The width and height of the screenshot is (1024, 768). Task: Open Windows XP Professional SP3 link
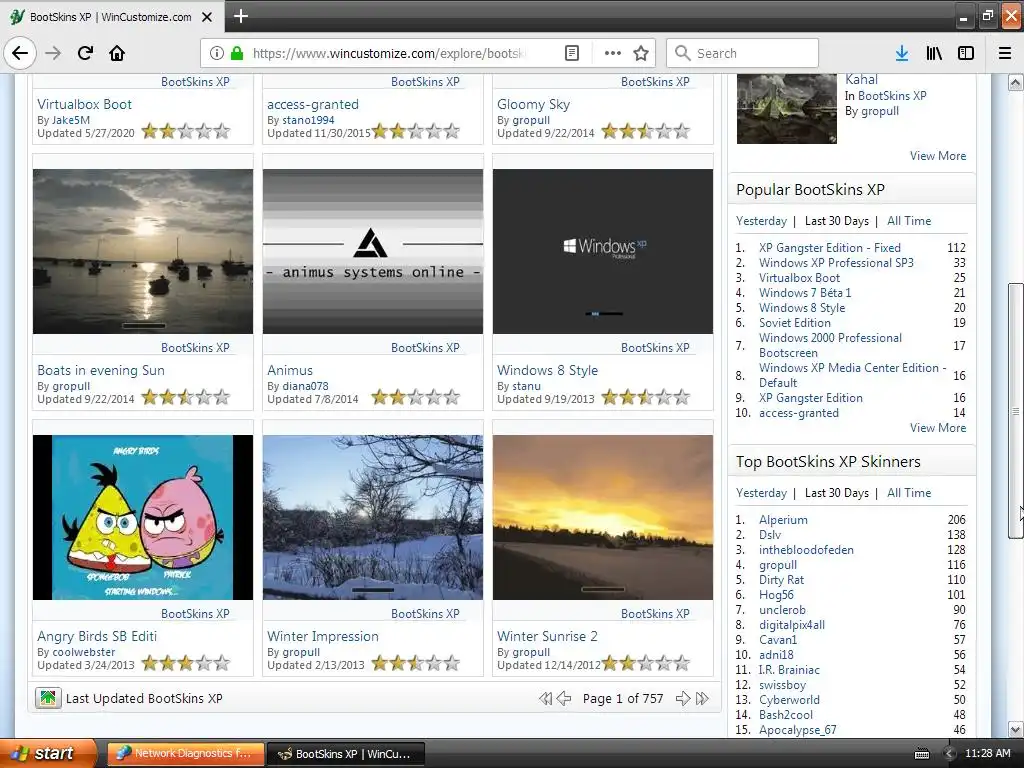click(x=836, y=263)
